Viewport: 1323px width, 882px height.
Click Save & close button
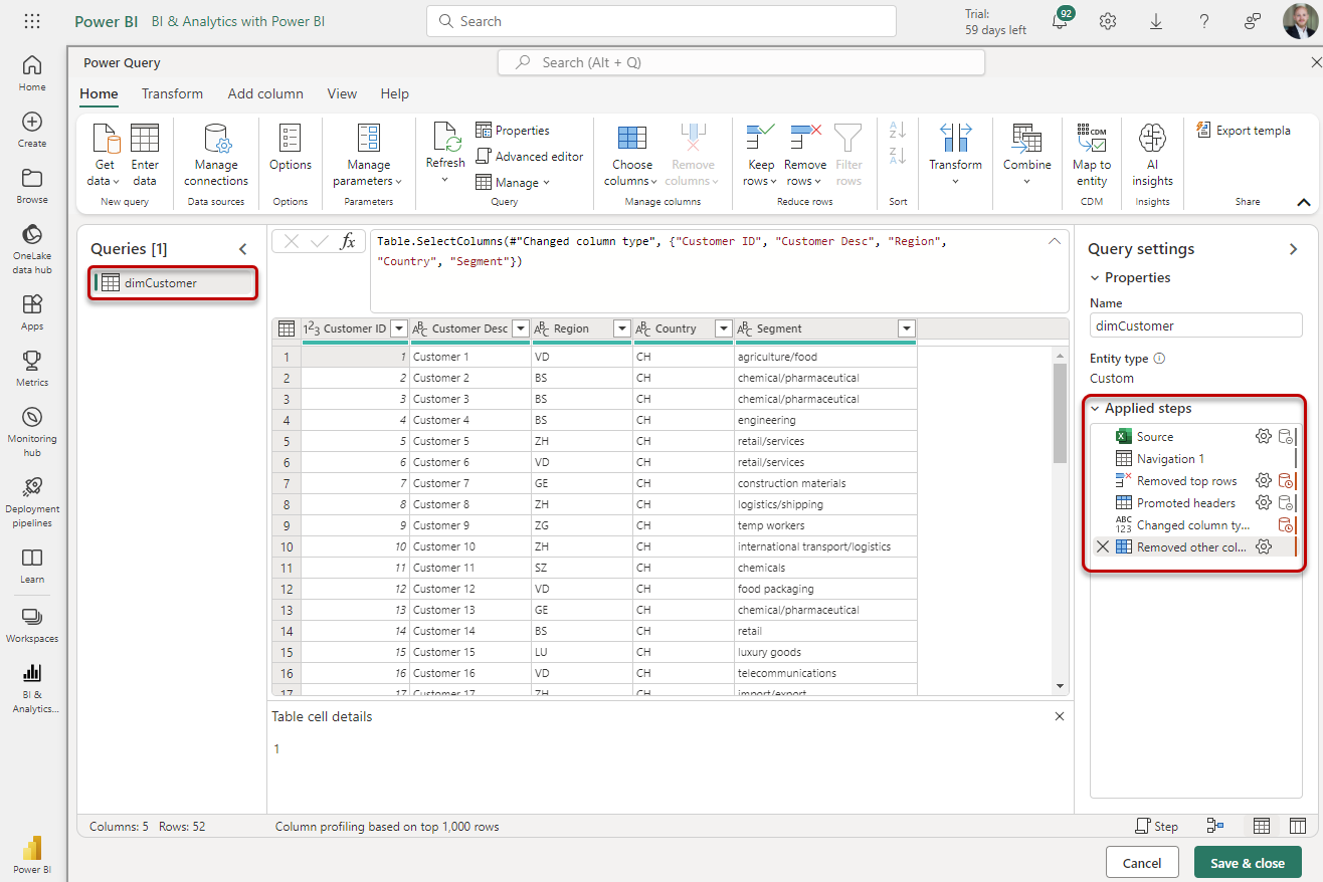[x=1247, y=863]
